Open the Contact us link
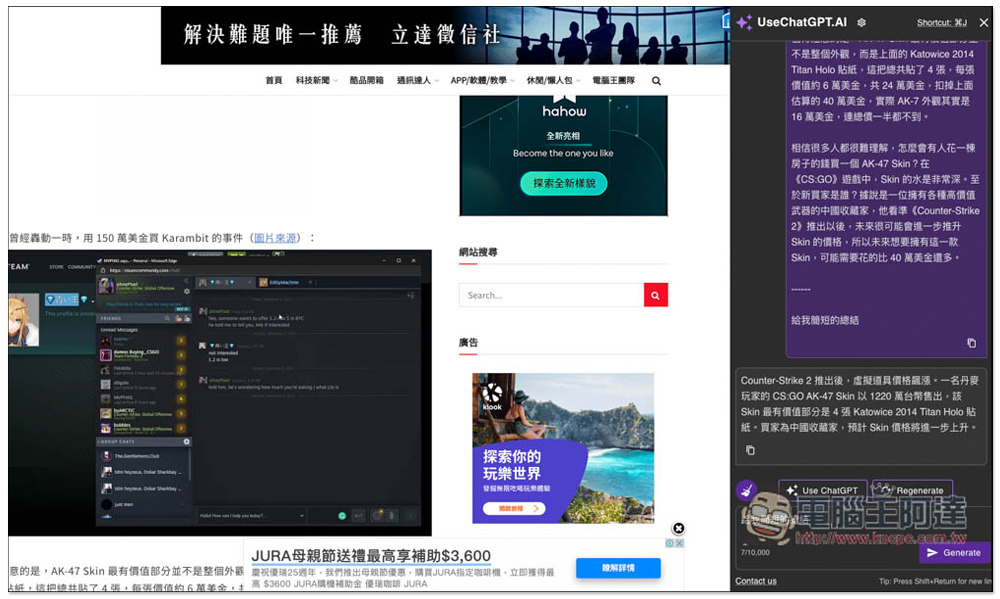The height and width of the screenshot is (599, 1000). (755, 581)
